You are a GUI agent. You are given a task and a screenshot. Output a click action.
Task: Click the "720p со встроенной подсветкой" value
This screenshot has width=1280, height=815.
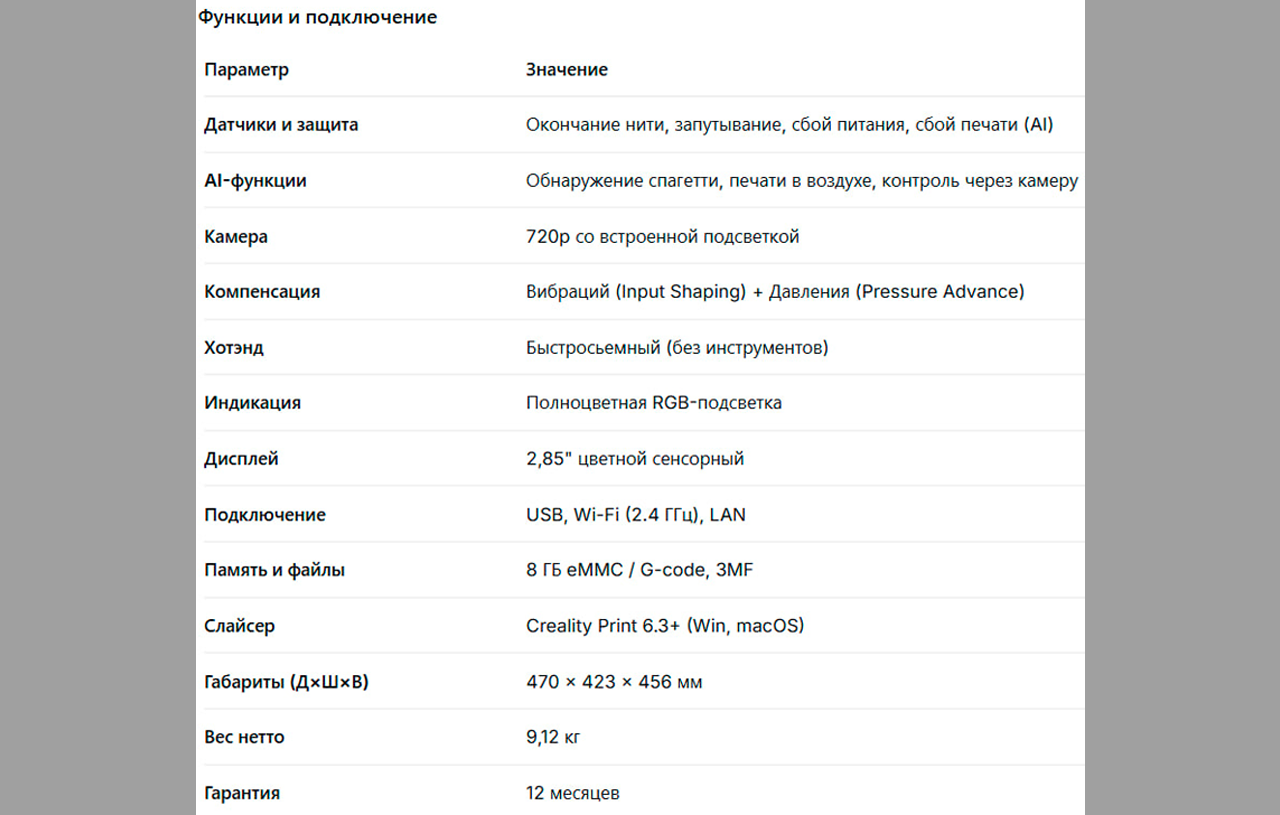pyautogui.click(x=662, y=237)
